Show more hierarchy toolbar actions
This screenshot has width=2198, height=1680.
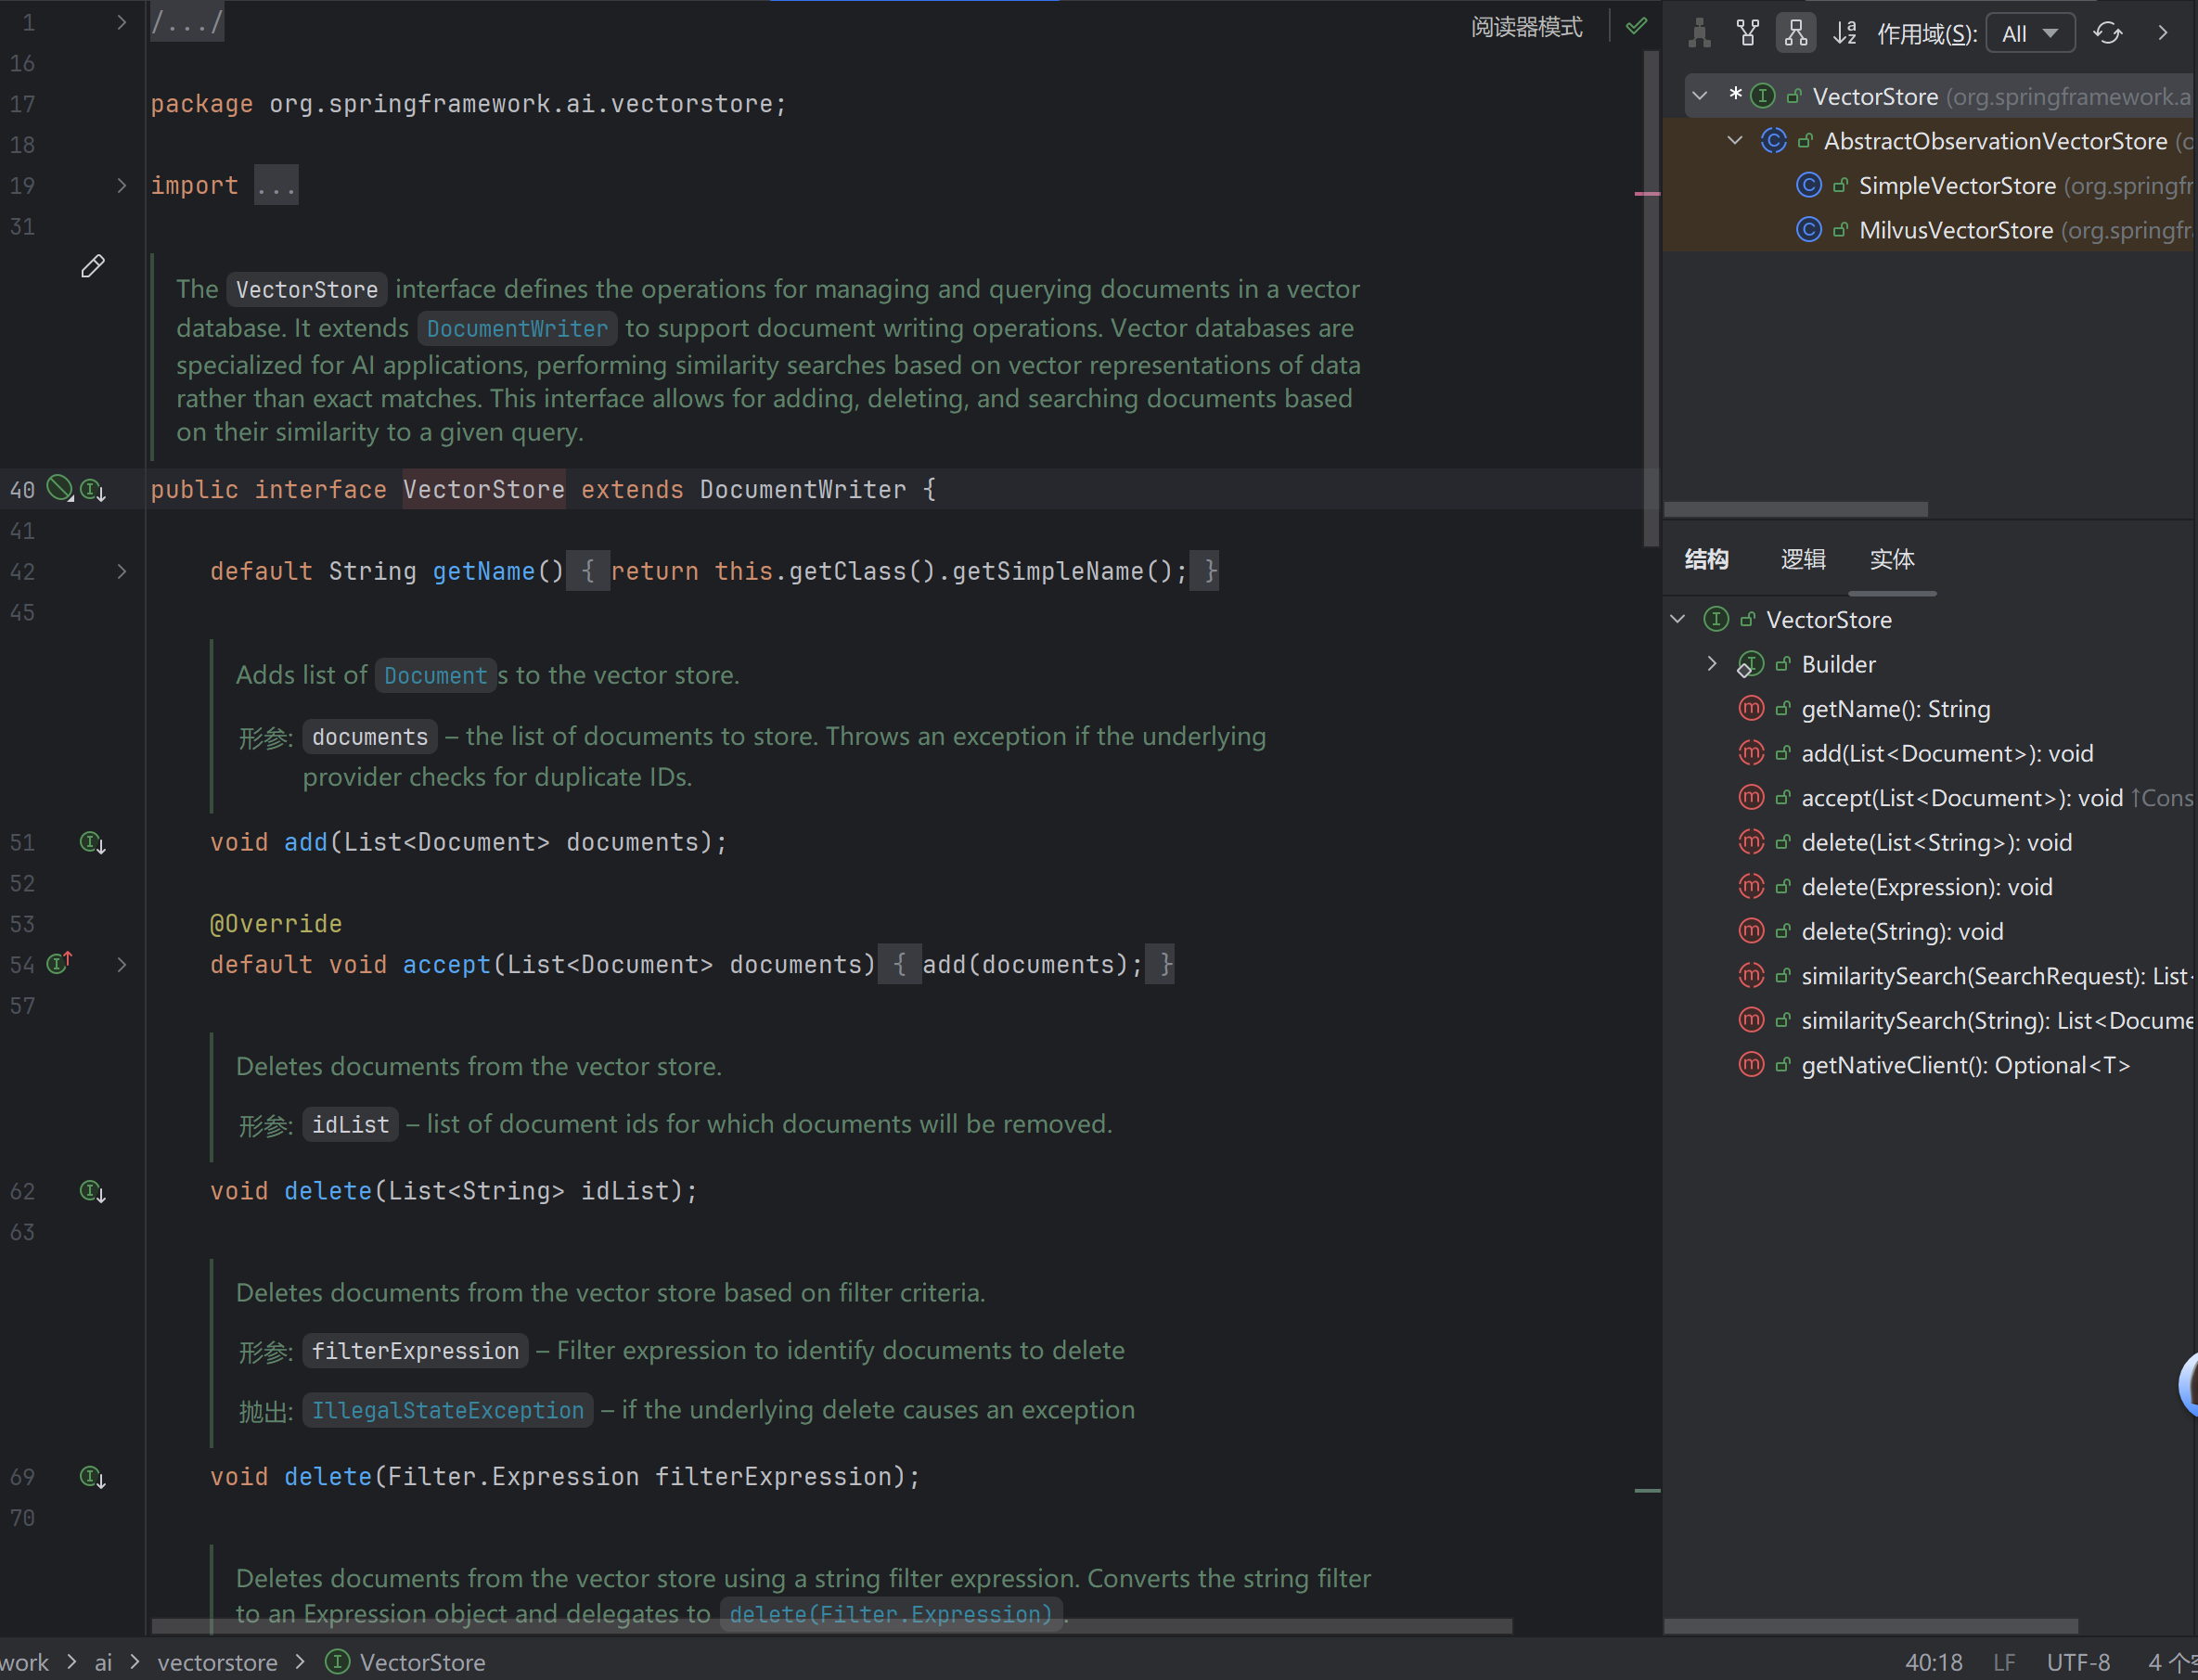click(2163, 33)
